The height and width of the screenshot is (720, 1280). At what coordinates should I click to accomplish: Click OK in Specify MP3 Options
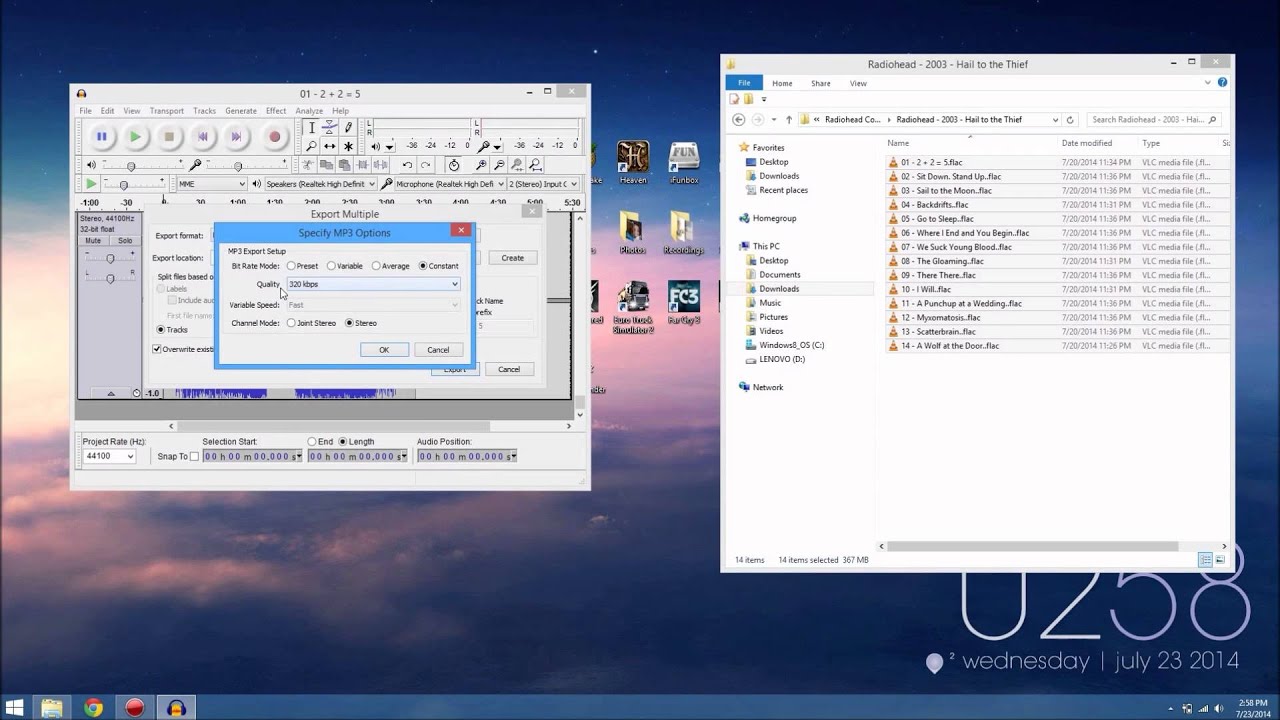tap(384, 350)
